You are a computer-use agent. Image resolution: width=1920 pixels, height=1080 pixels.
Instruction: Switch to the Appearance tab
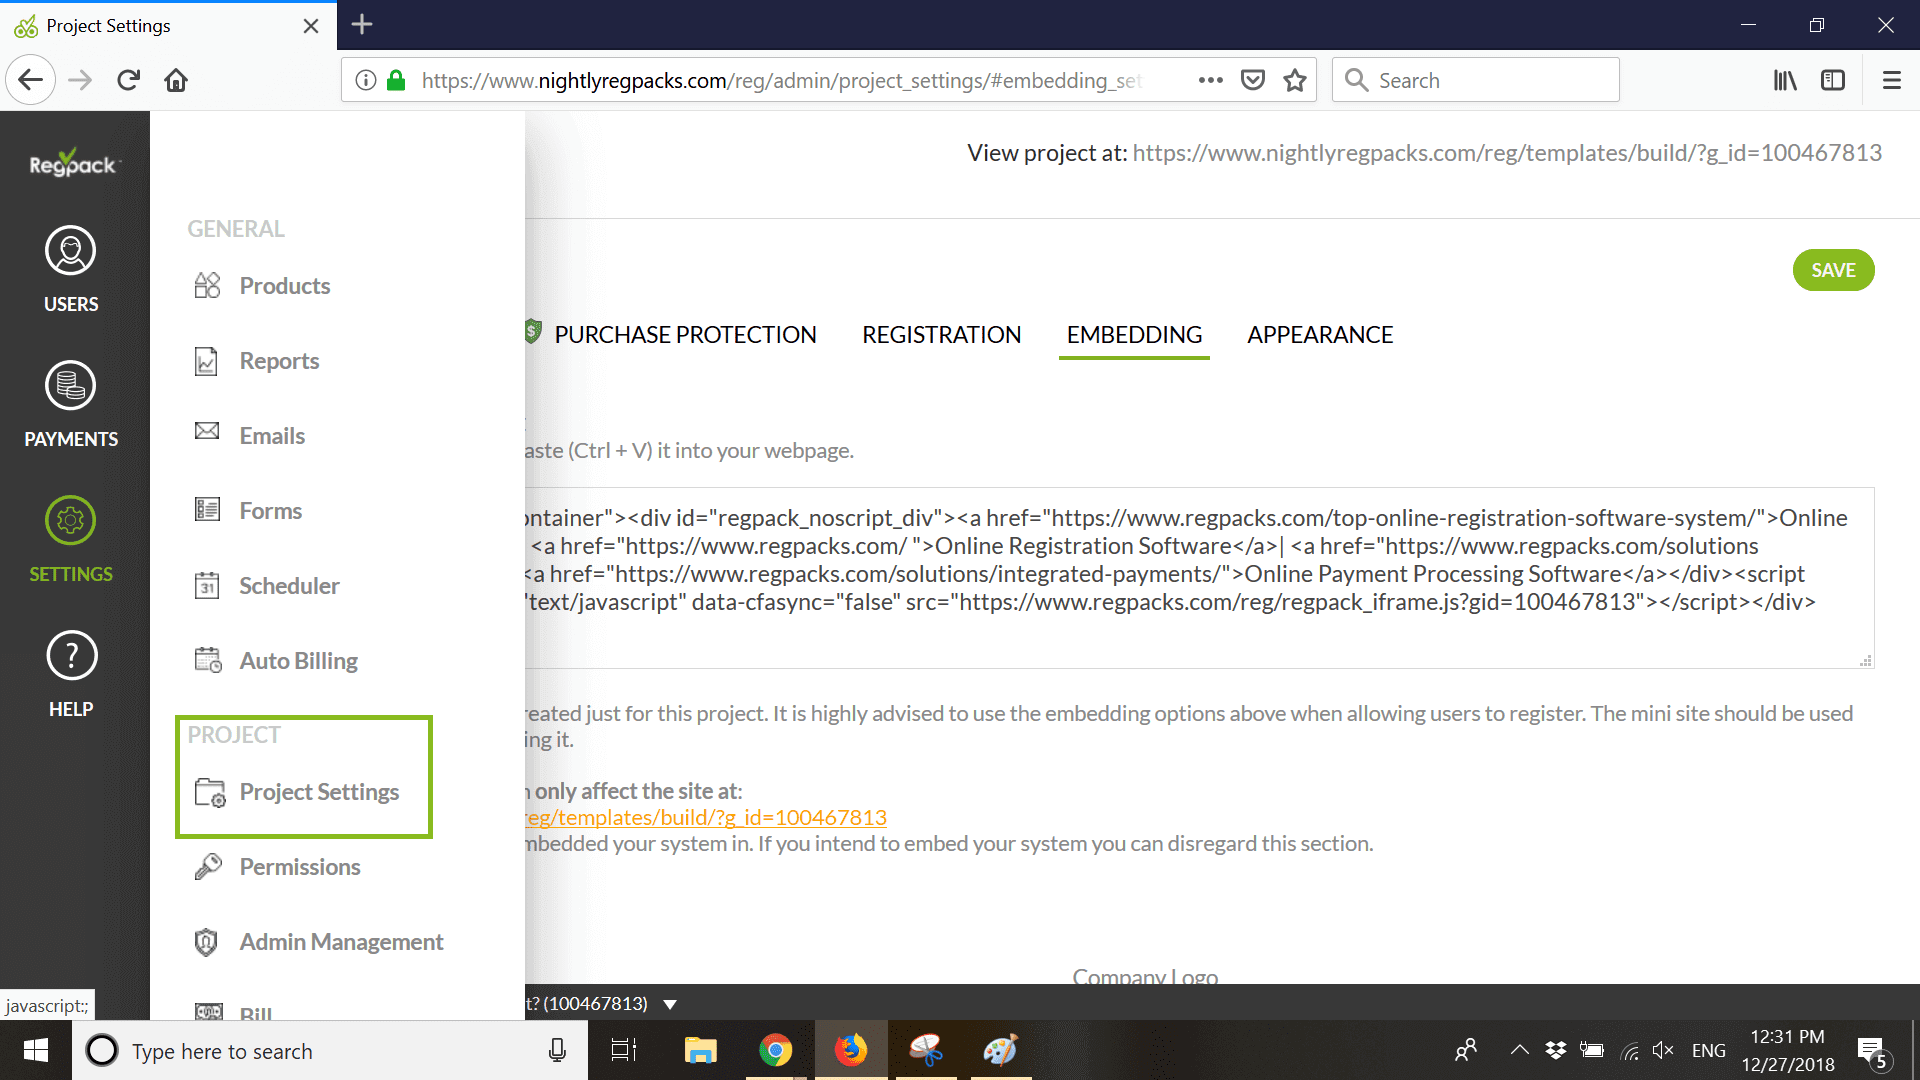[1319, 335]
